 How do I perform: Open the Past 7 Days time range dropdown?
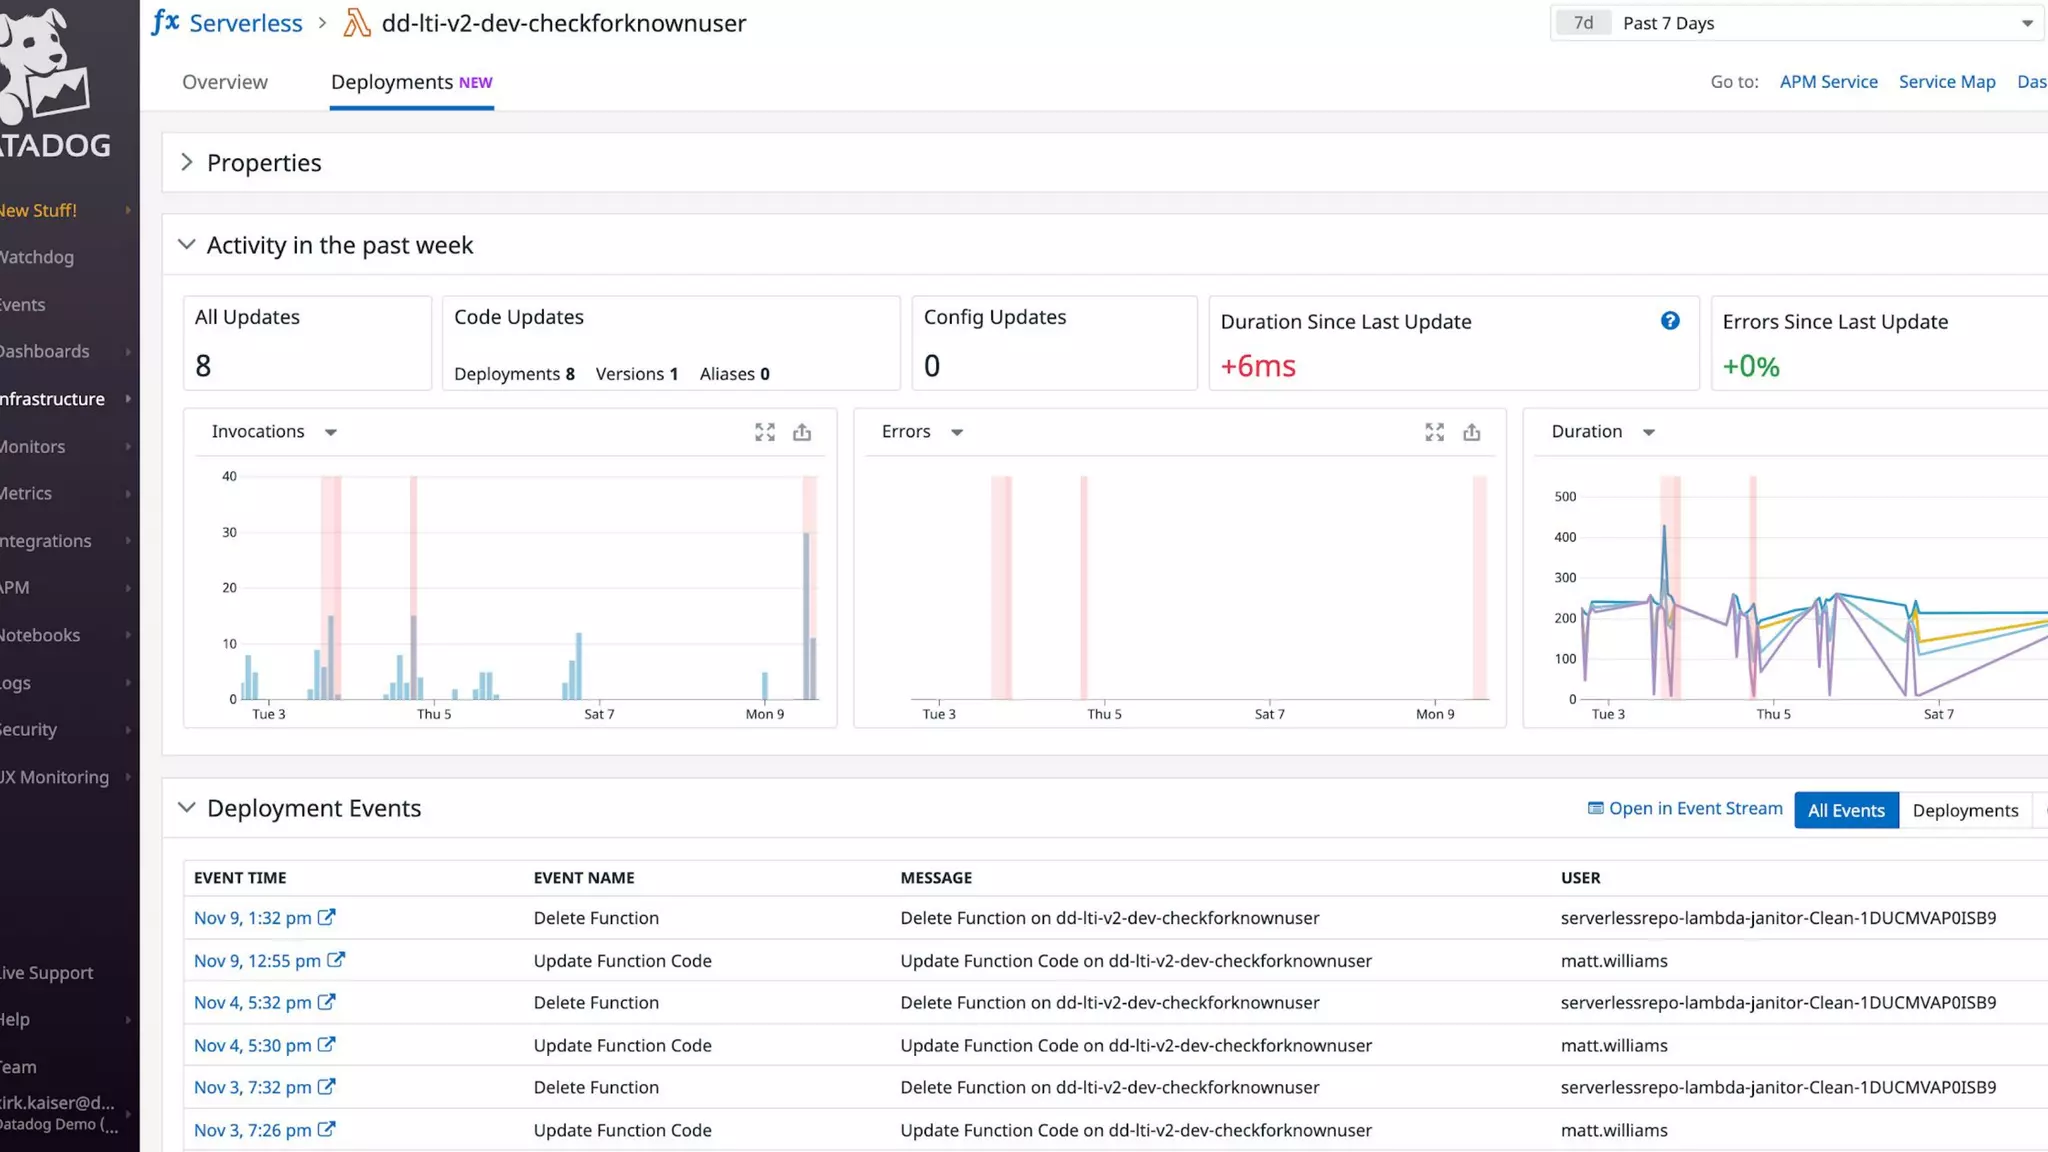coord(1798,23)
